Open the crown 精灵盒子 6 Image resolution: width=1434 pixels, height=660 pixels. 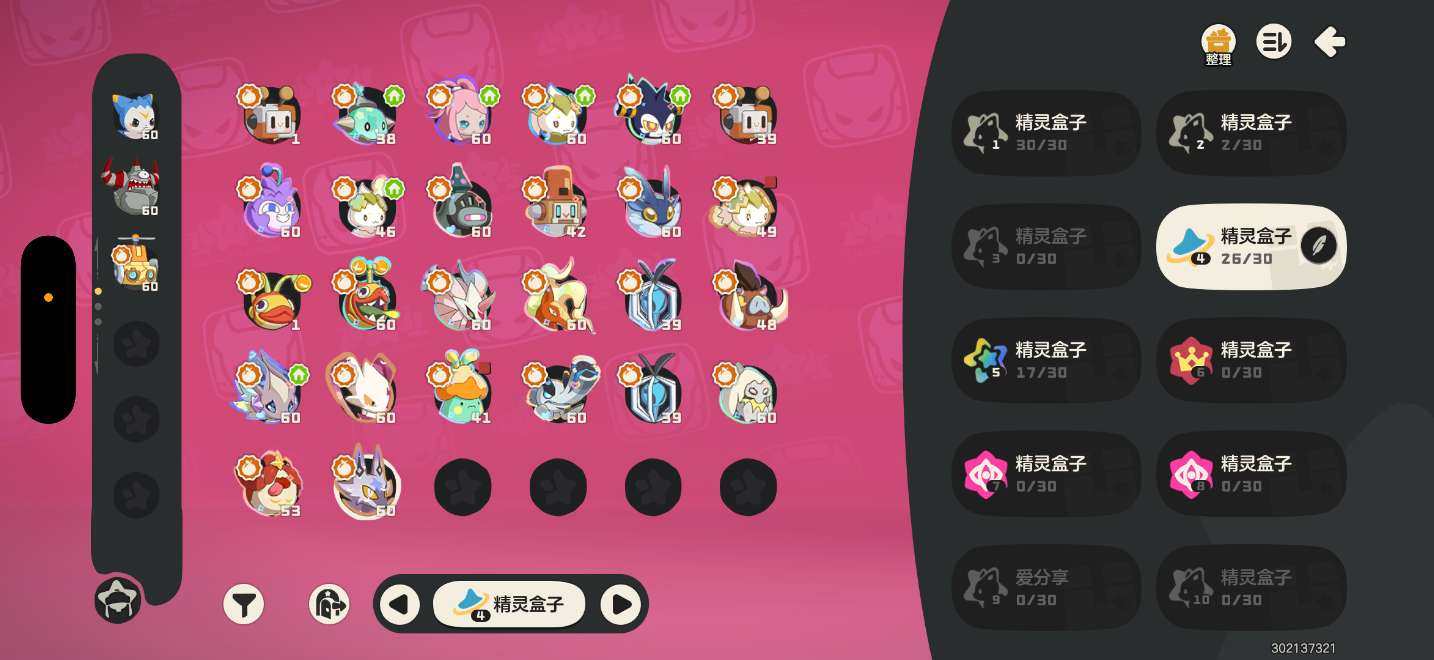tap(1251, 361)
